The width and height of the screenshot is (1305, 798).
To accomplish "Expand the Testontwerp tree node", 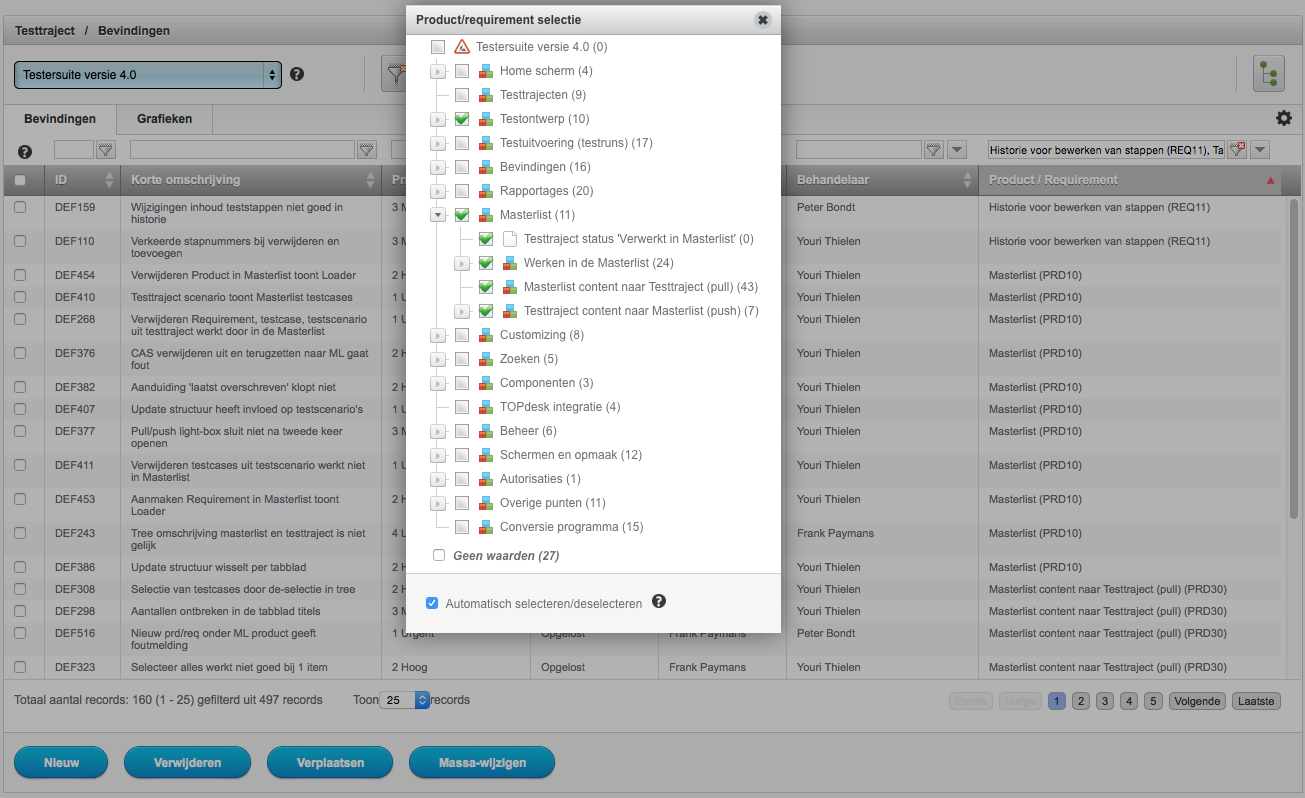I will (438, 119).
